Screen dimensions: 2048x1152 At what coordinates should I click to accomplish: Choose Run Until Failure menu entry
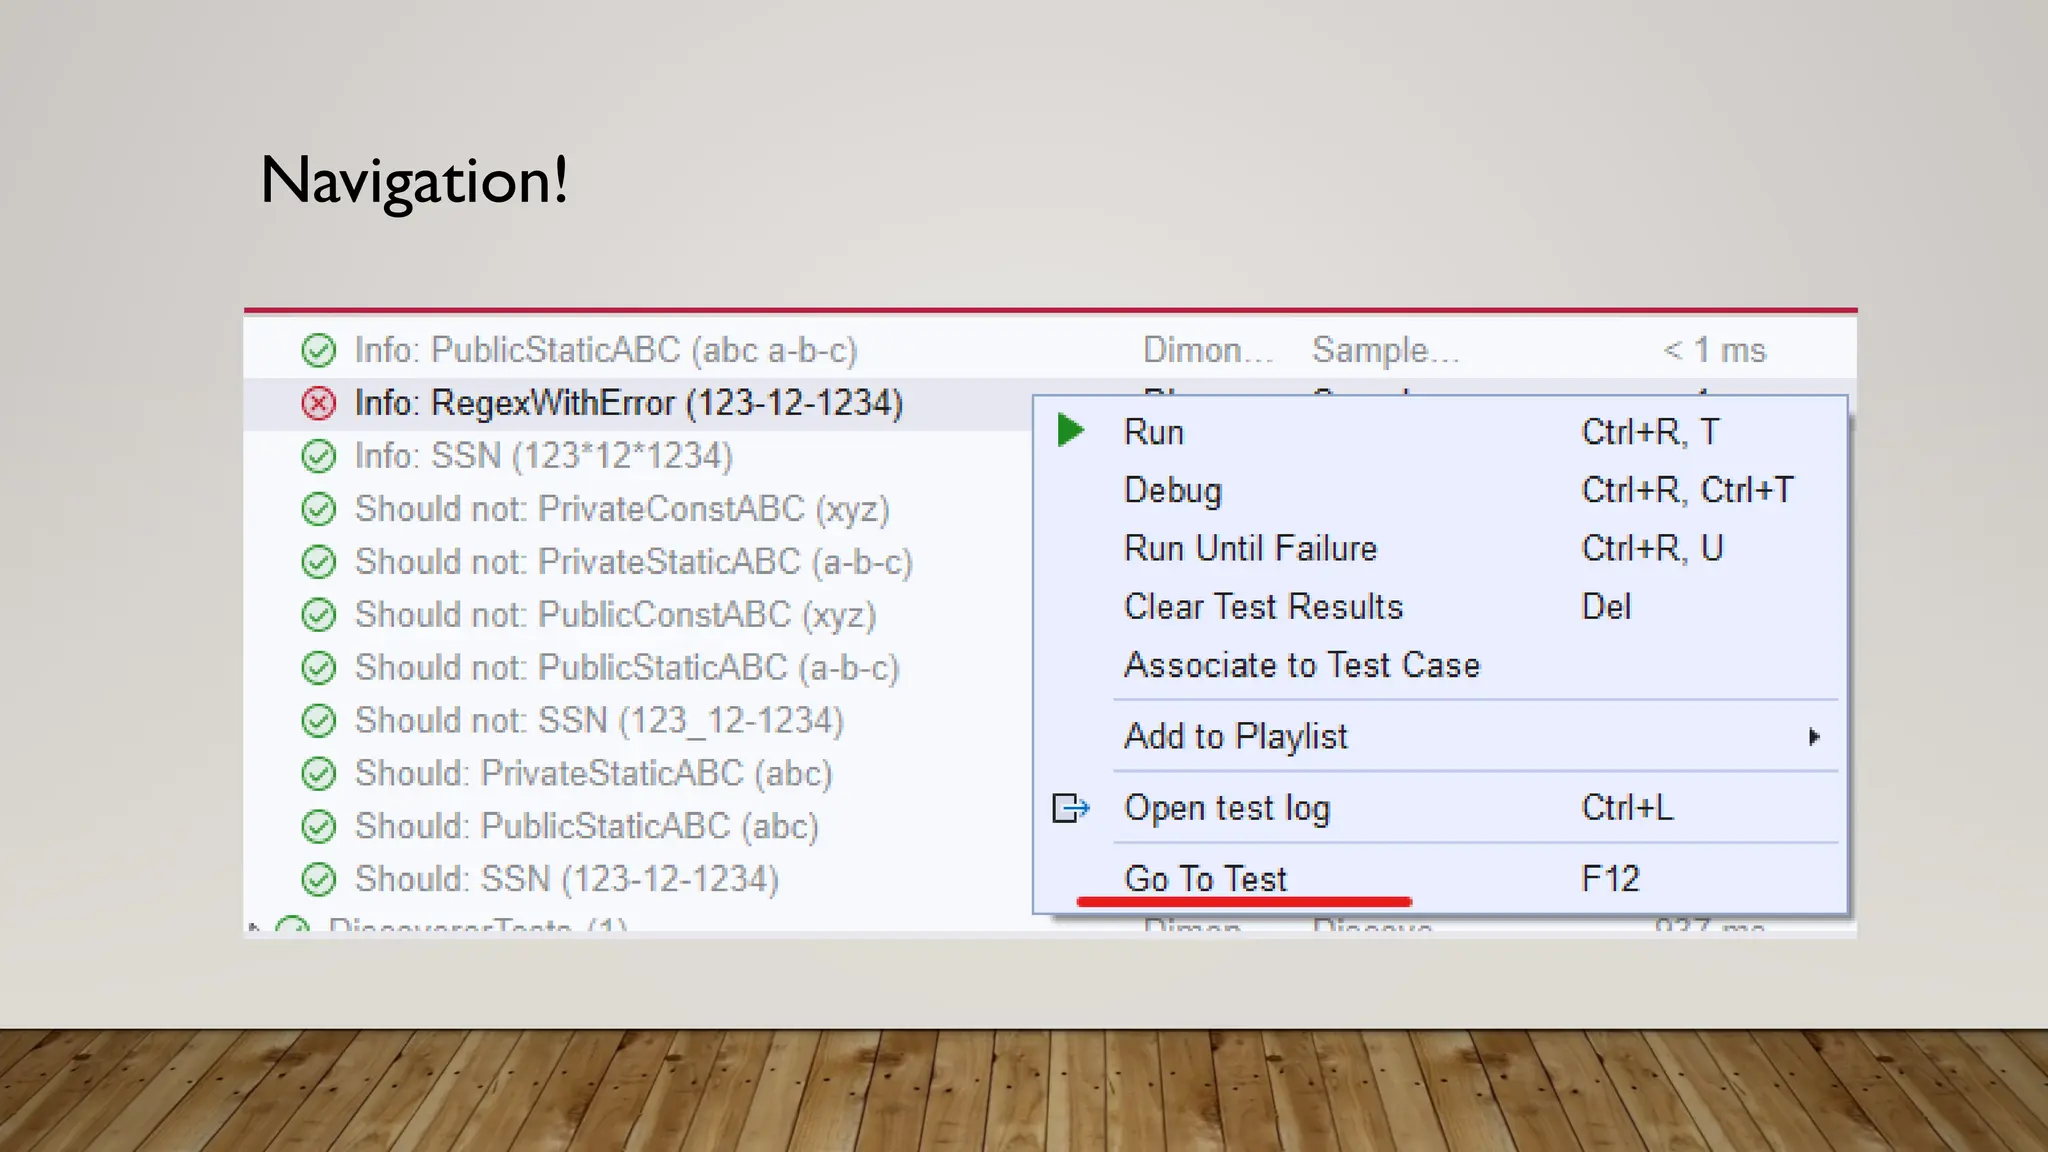click(x=1250, y=548)
